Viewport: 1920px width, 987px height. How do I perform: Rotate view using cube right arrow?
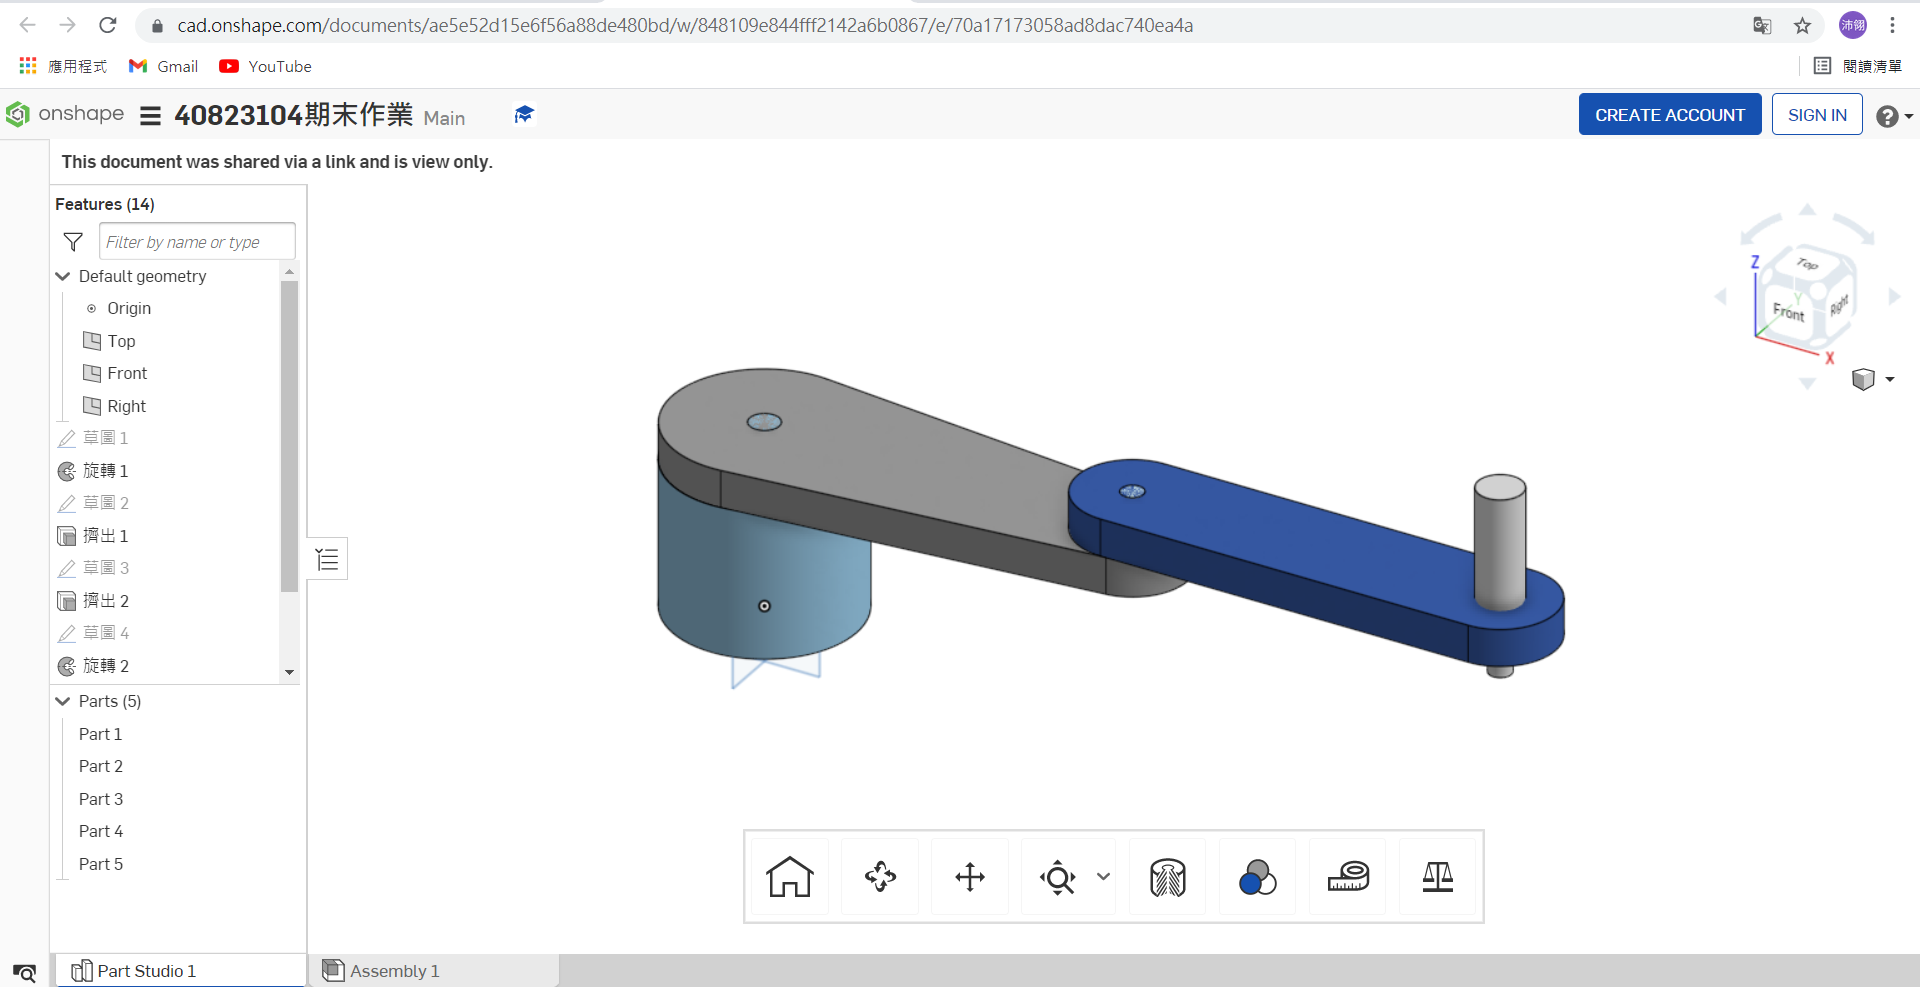pos(1894,297)
